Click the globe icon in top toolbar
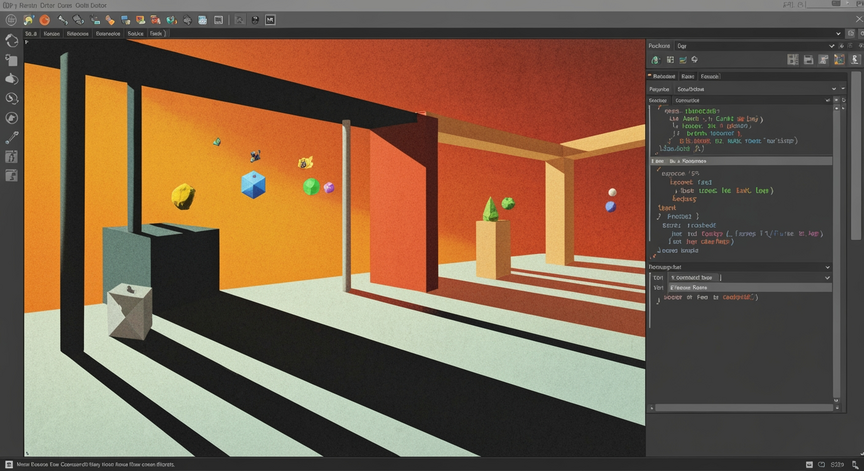This screenshot has width=864, height=471. pyautogui.click(x=10, y=20)
